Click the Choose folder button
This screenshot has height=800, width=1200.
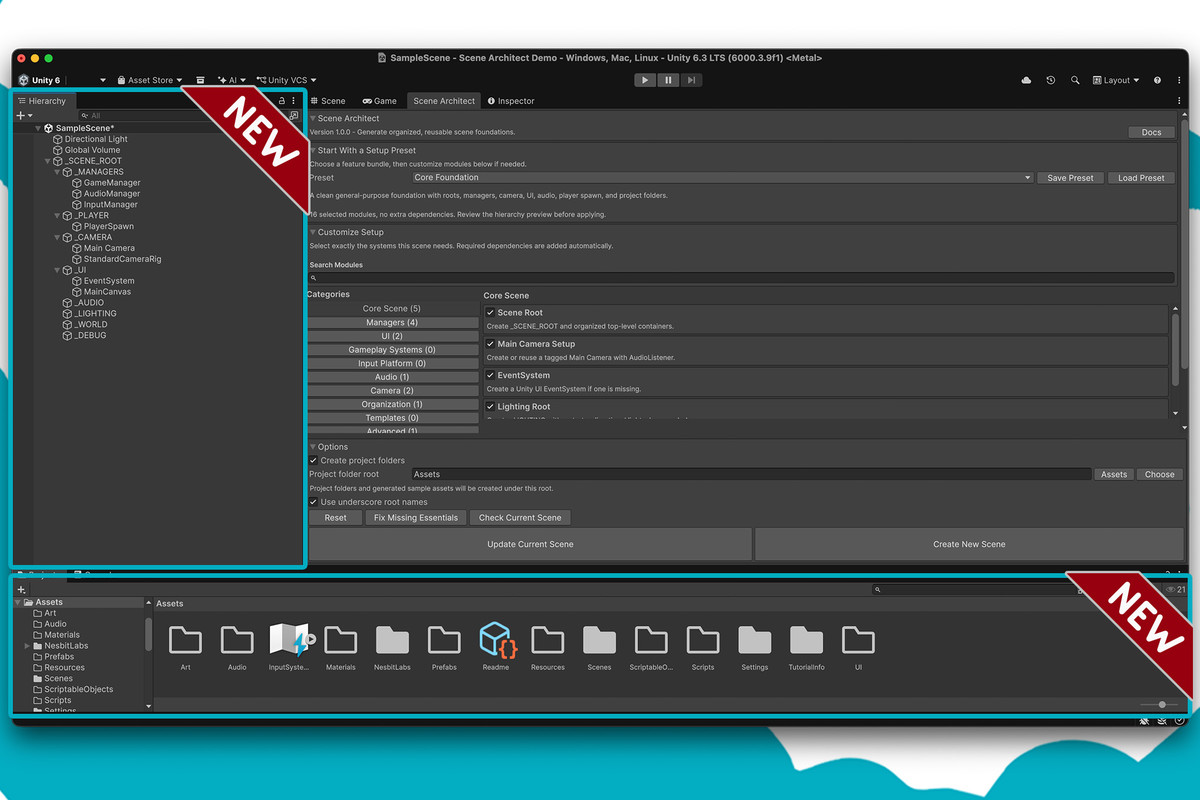[x=1160, y=474]
